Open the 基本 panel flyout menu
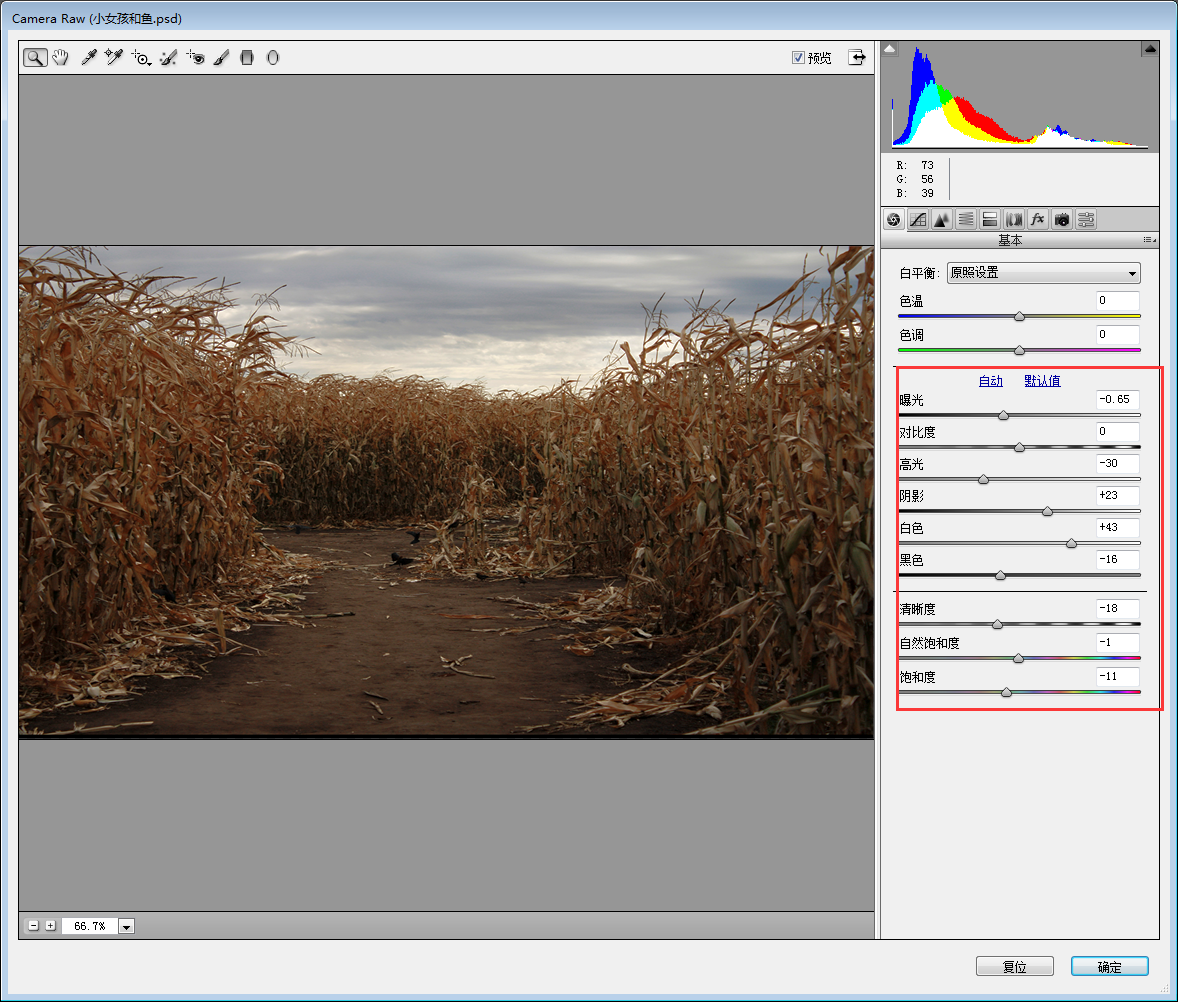Viewport: 1178px width, 1002px height. coord(1149,240)
